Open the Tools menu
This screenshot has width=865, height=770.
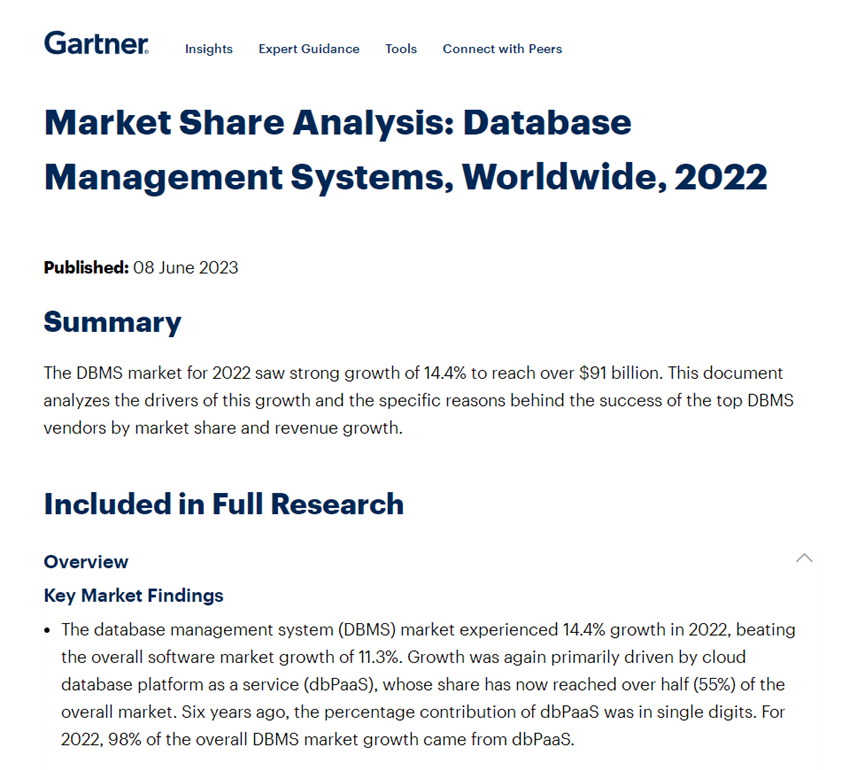[x=401, y=49]
